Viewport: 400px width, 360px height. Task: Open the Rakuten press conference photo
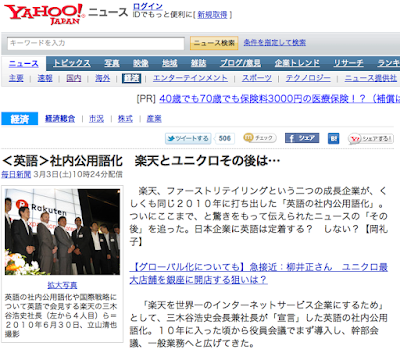pos(62,232)
